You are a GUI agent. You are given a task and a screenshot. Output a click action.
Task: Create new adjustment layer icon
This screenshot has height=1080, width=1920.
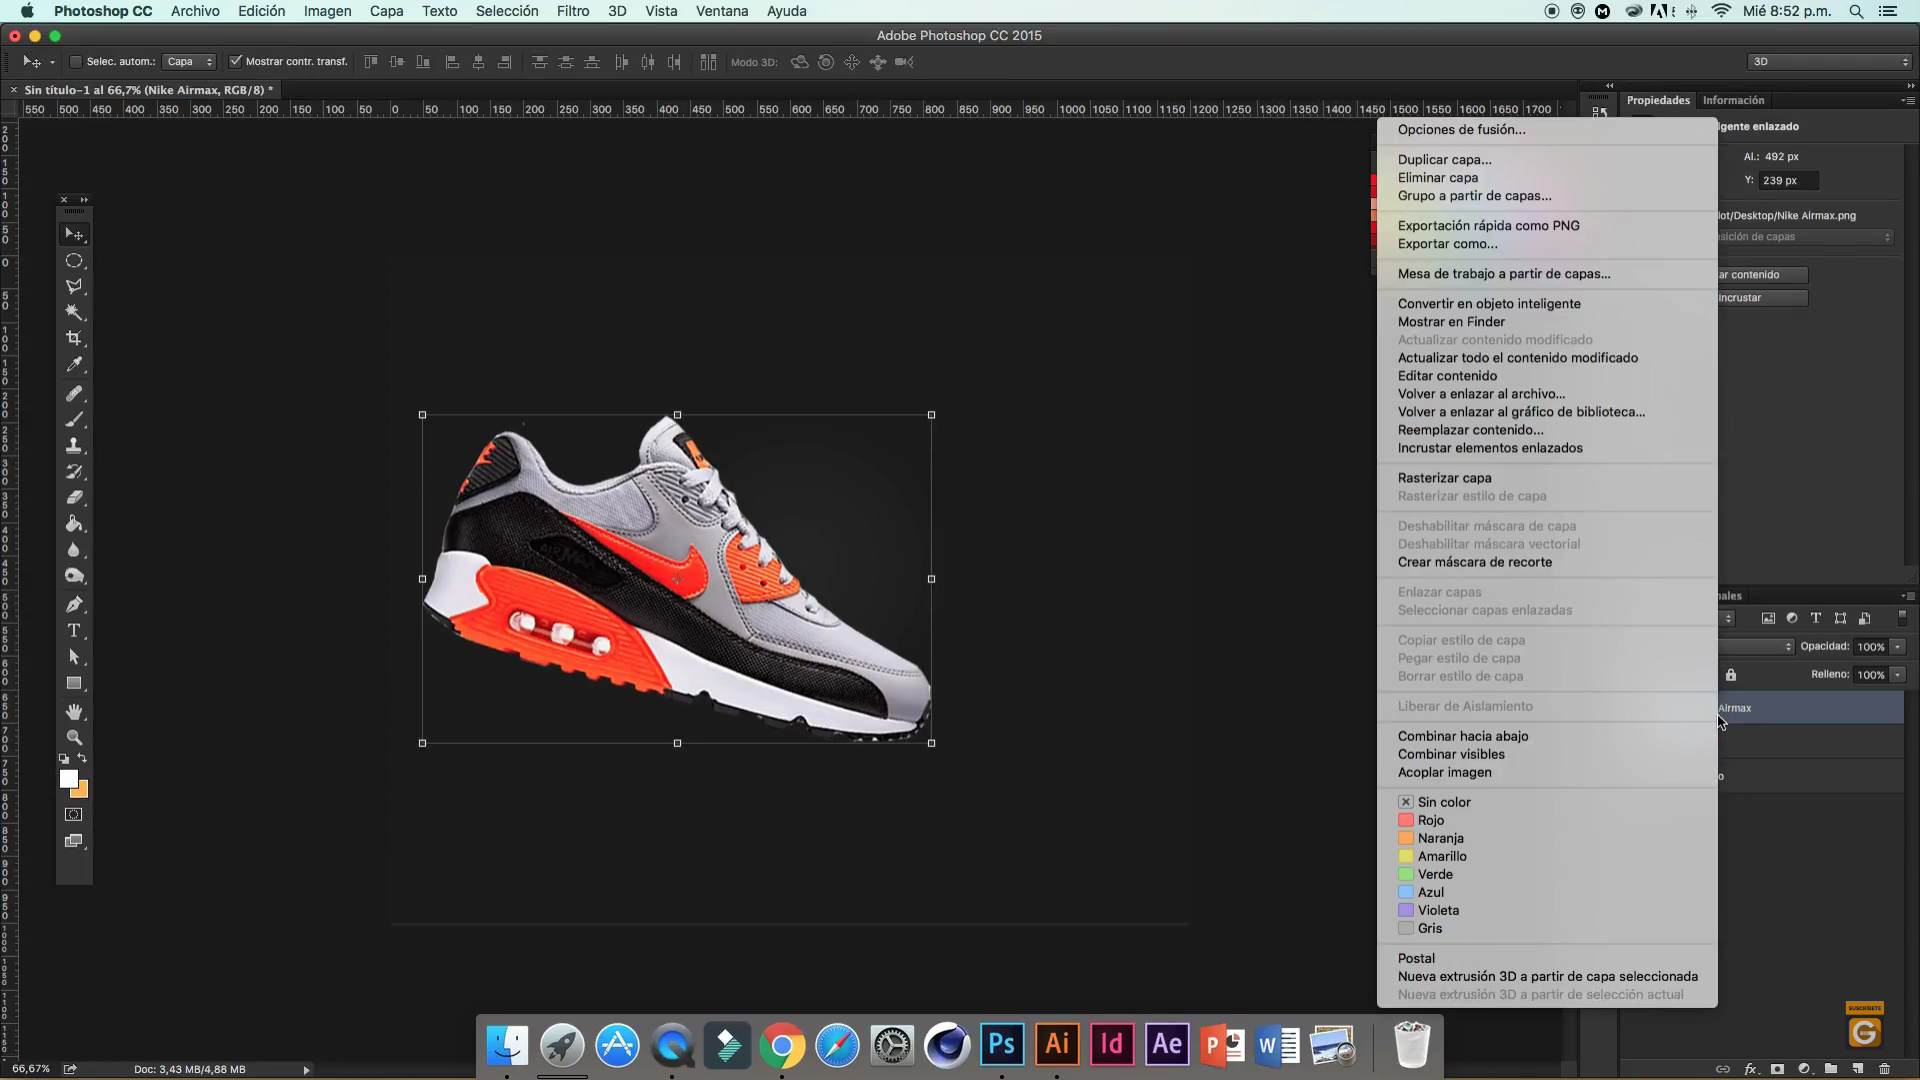coord(1804,1069)
